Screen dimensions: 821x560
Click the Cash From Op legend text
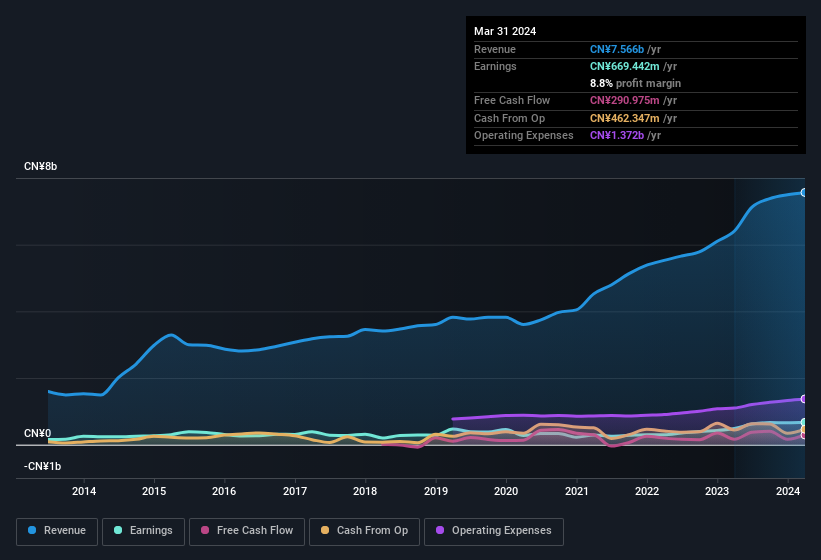pyautogui.click(x=372, y=531)
